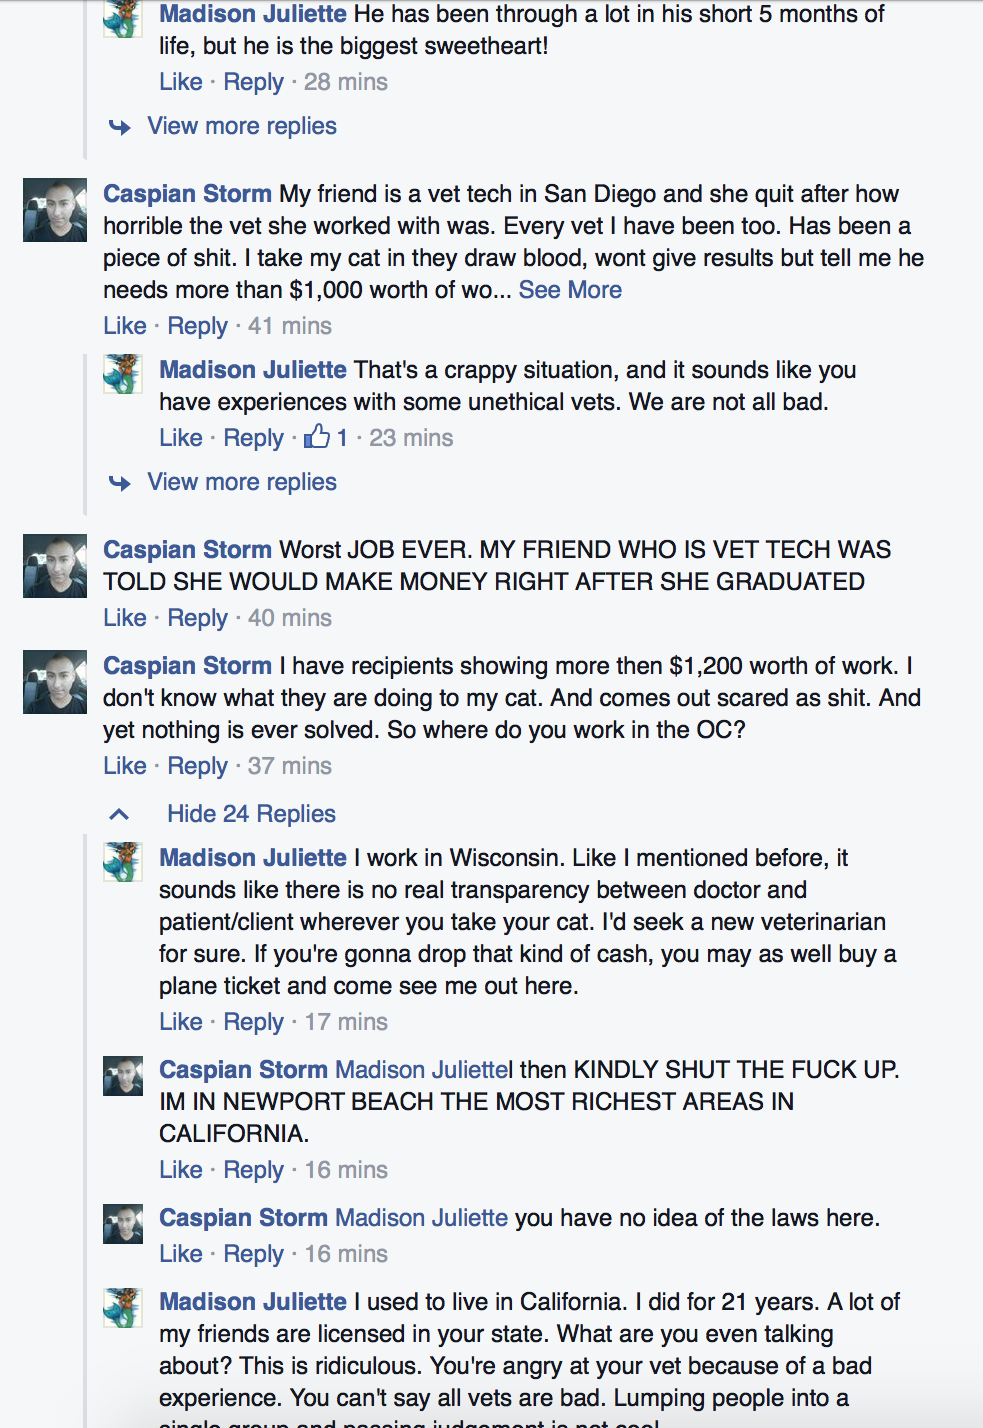Click thumbs-up icon on 23 mins reply
The image size is (983, 1428).
pos(317,437)
